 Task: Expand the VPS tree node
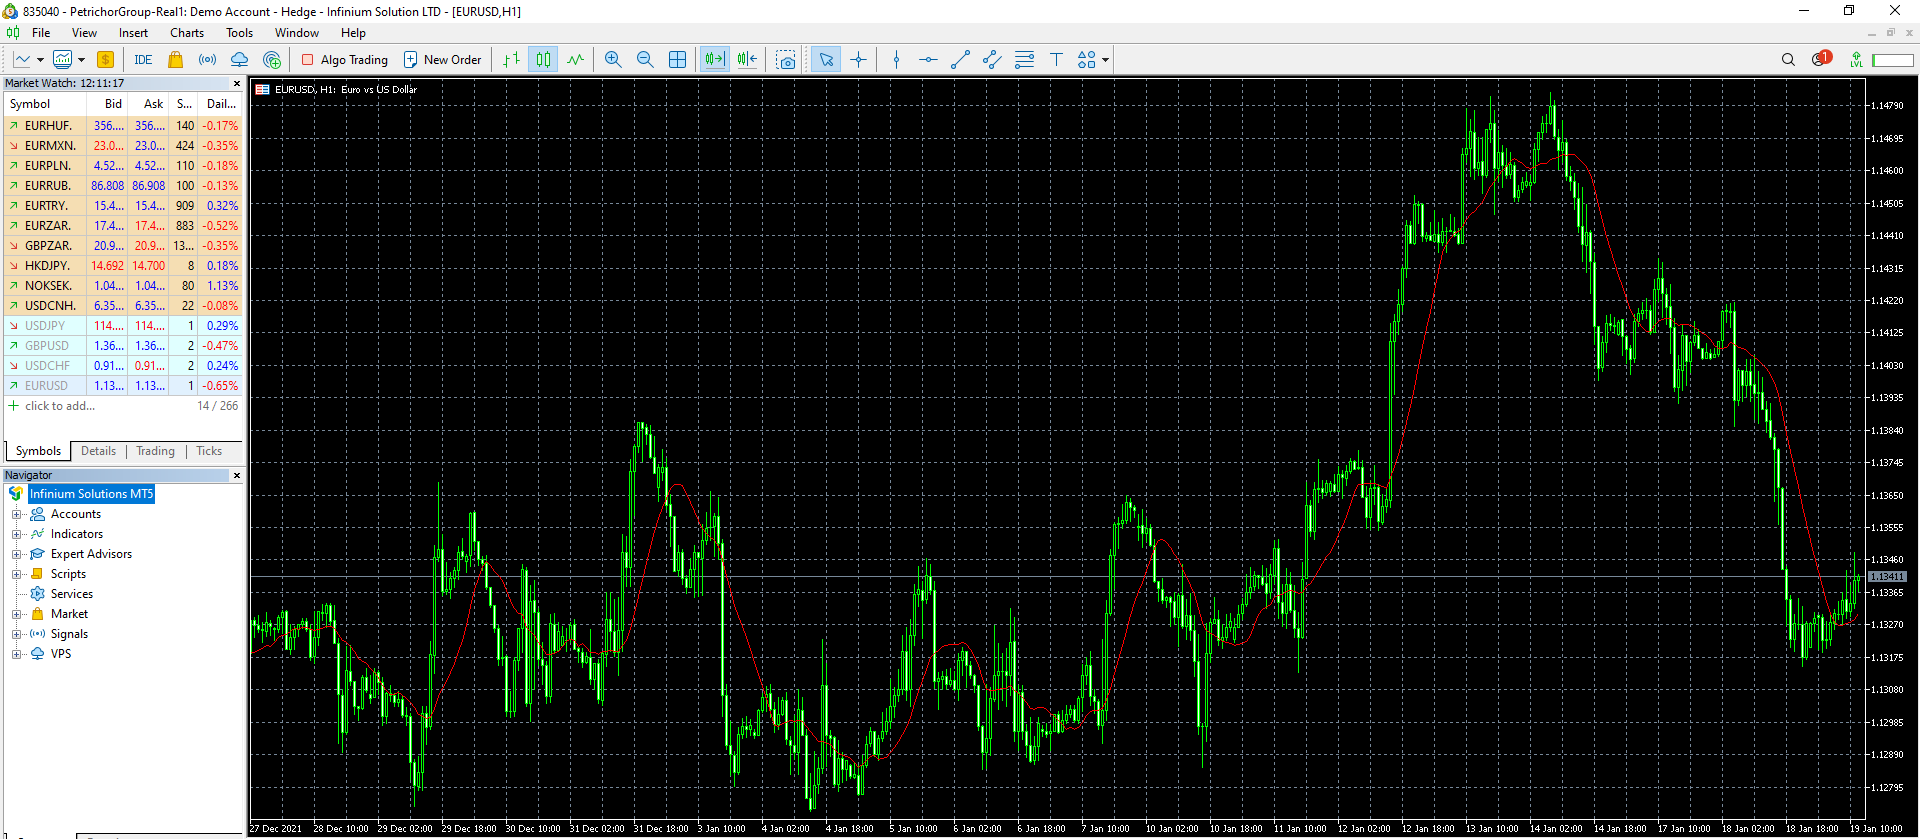(x=16, y=654)
